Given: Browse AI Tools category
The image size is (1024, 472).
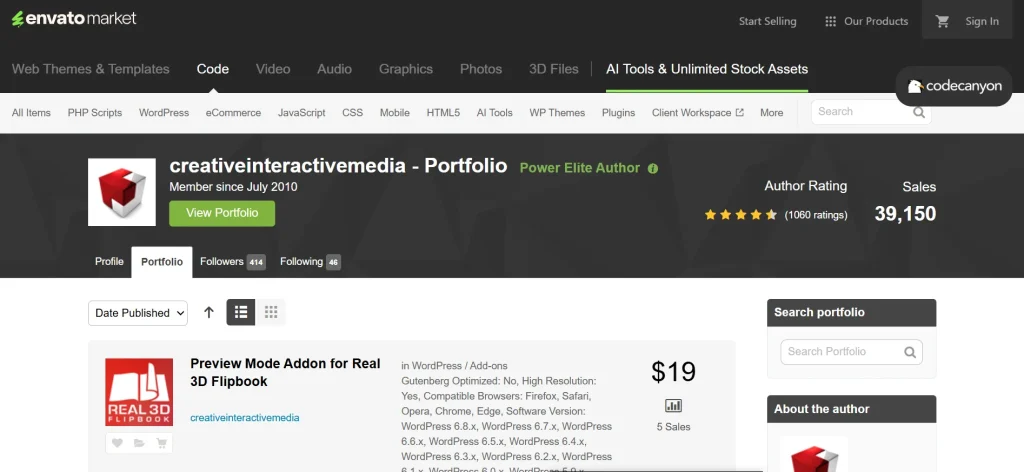Looking at the screenshot, I should (x=494, y=112).
